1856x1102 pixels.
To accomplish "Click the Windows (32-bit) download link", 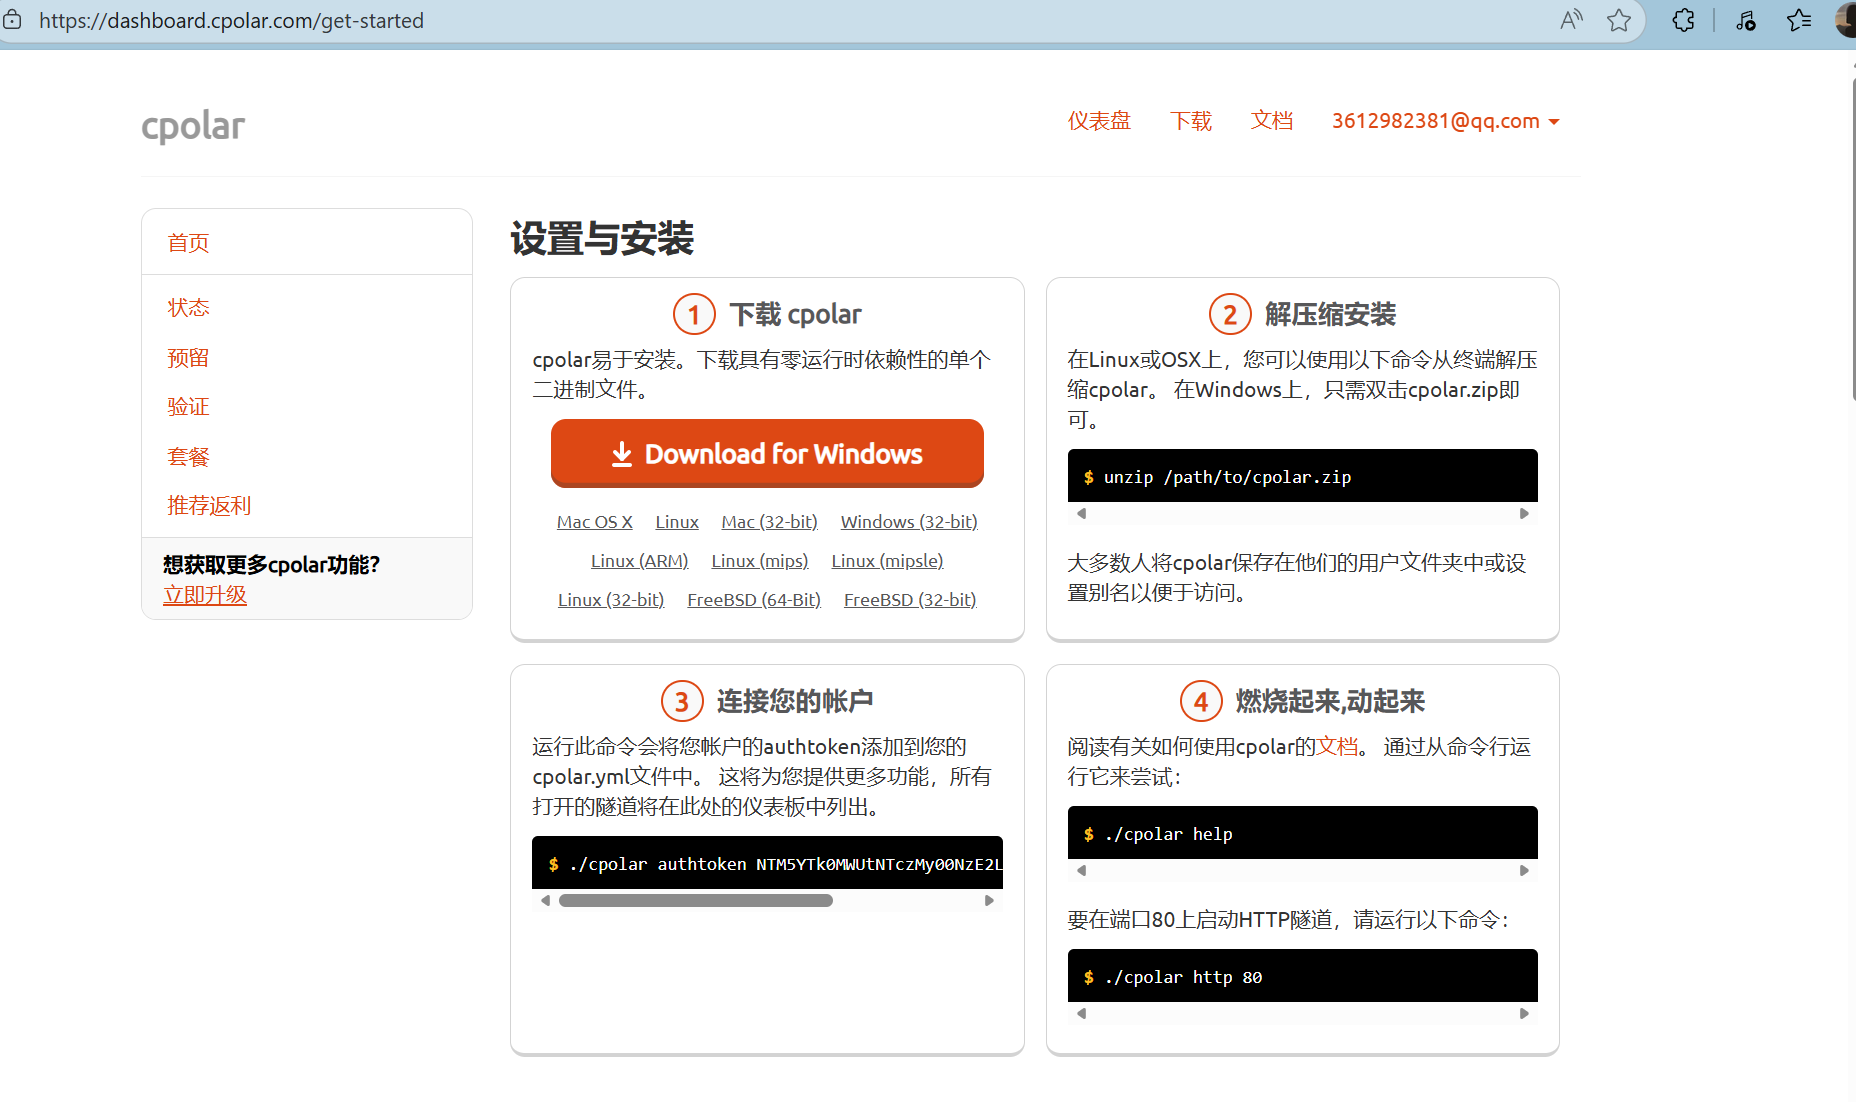I will pos(909,522).
